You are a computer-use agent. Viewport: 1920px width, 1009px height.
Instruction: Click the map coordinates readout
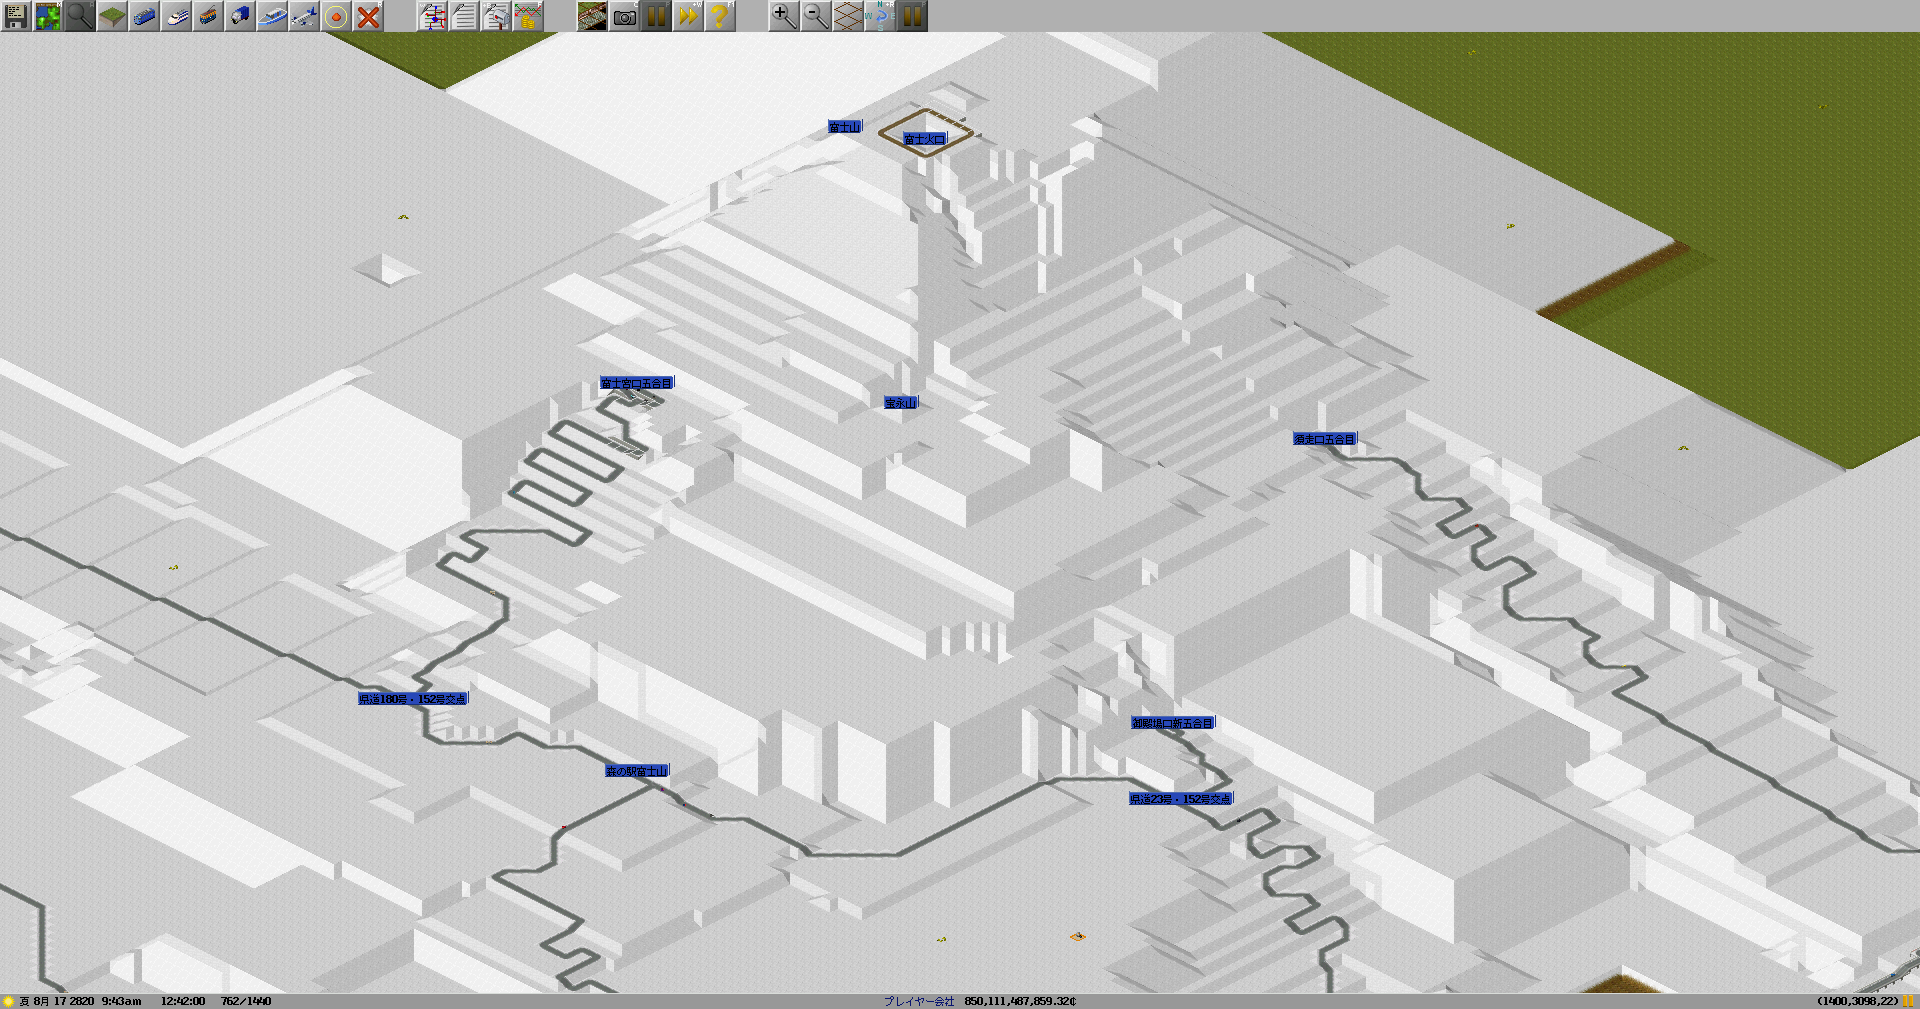click(x=1857, y=1001)
